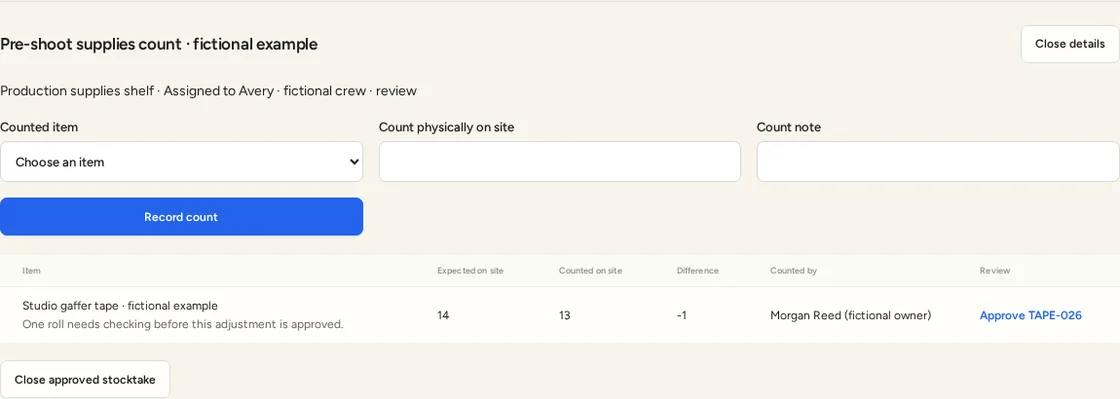
Task: Select the Expected on site column header
Action: point(470,271)
